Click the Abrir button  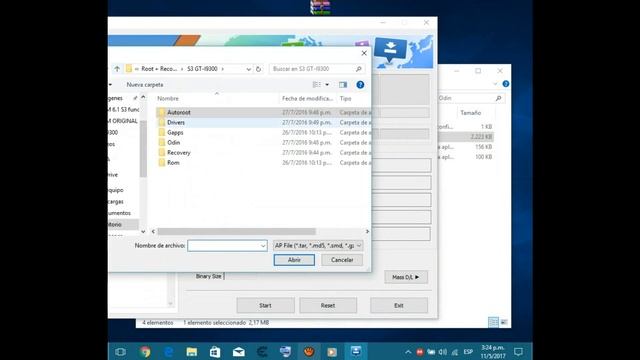point(294,260)
